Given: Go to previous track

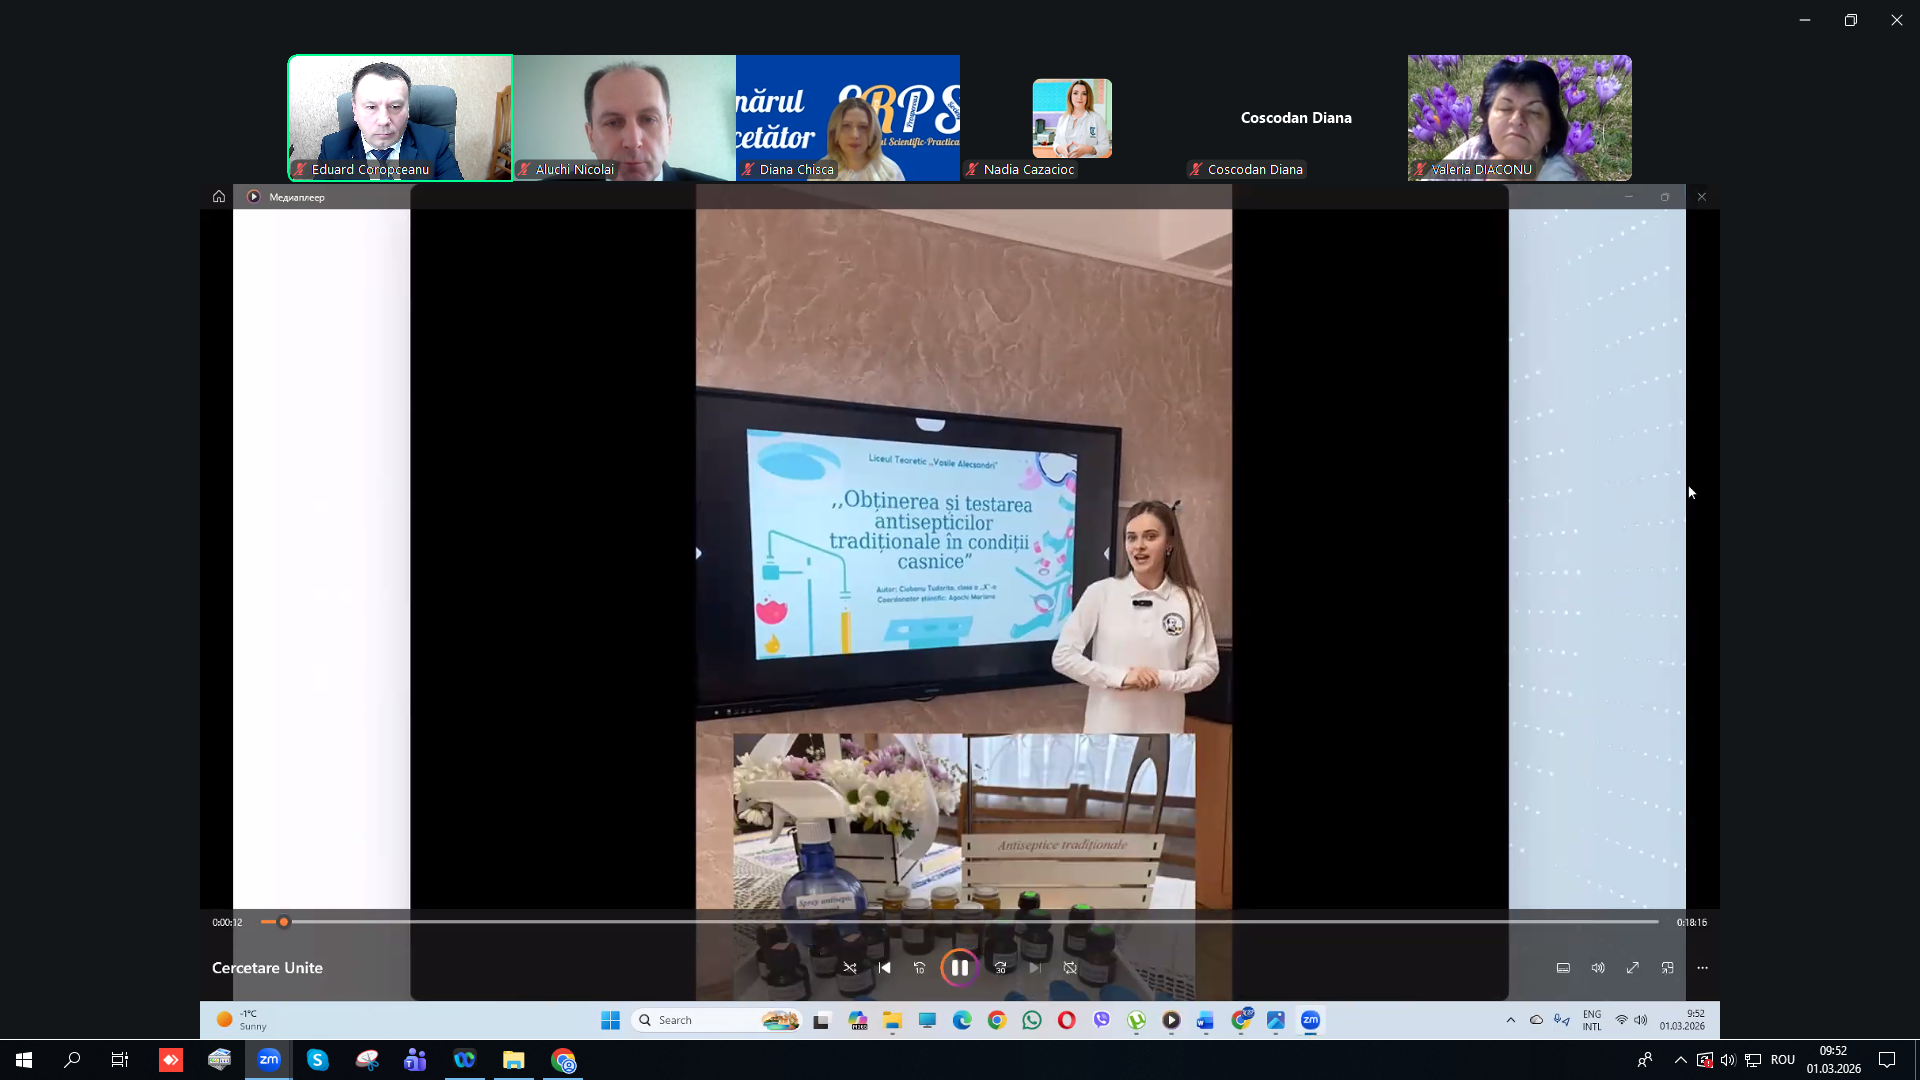Looking at the screenshot, I should 884,968.
